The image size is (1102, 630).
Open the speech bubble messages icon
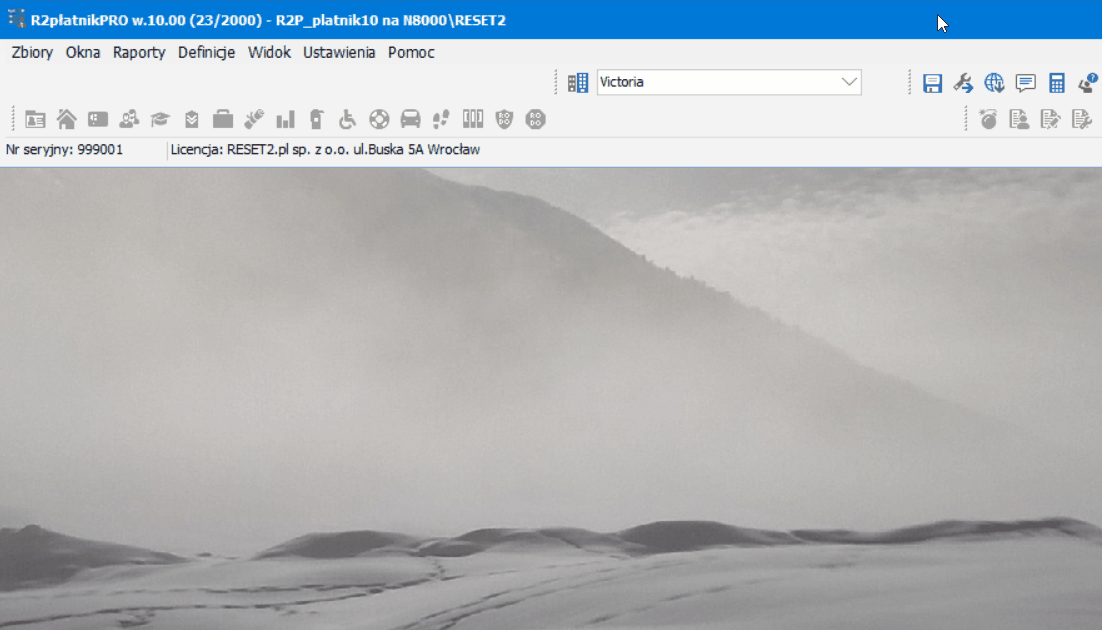1025,83
